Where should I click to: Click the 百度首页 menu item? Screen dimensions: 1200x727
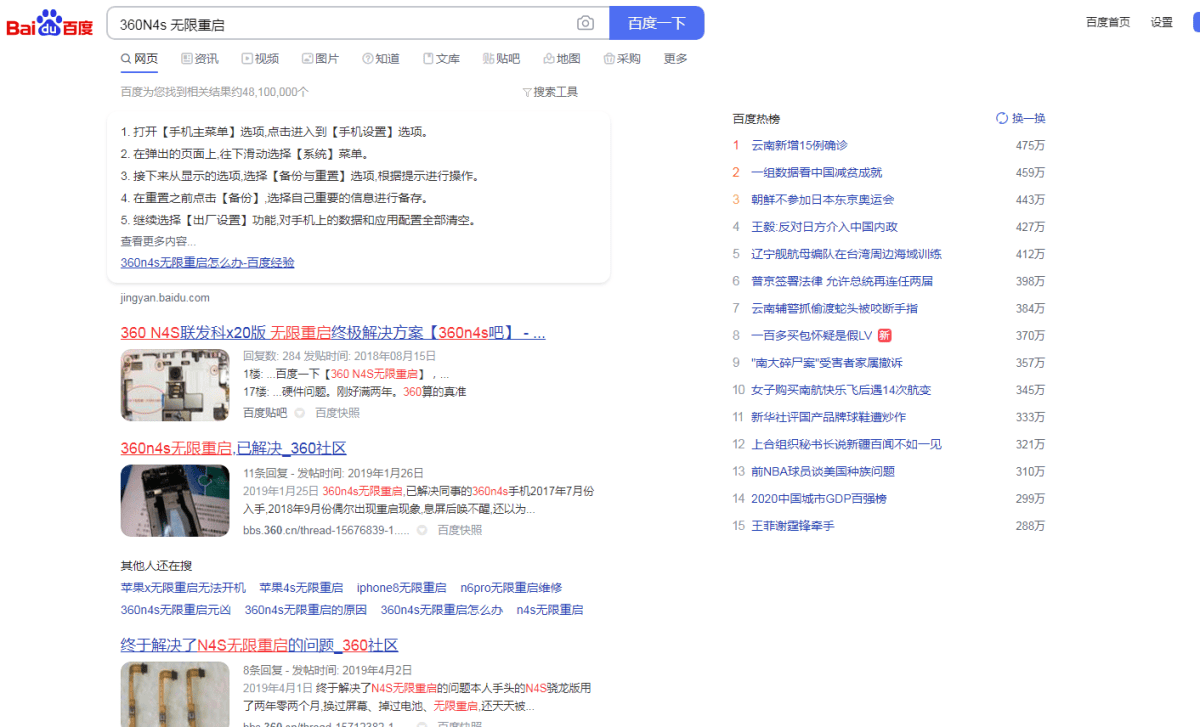(1107, 21)
